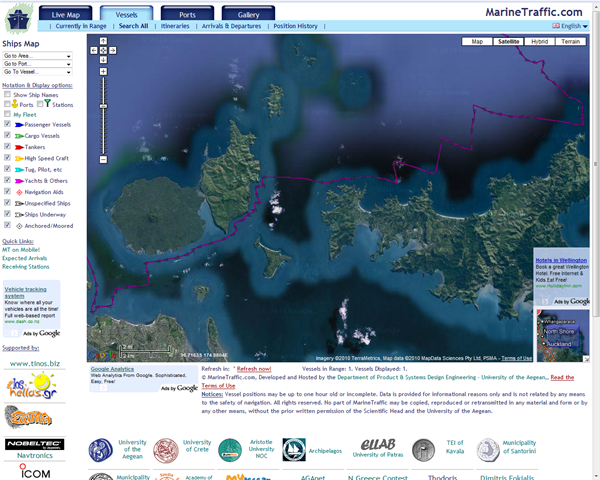Open the Archipelagos sailboat logo
Screen dimensions: 600x480
pos(294,450)
